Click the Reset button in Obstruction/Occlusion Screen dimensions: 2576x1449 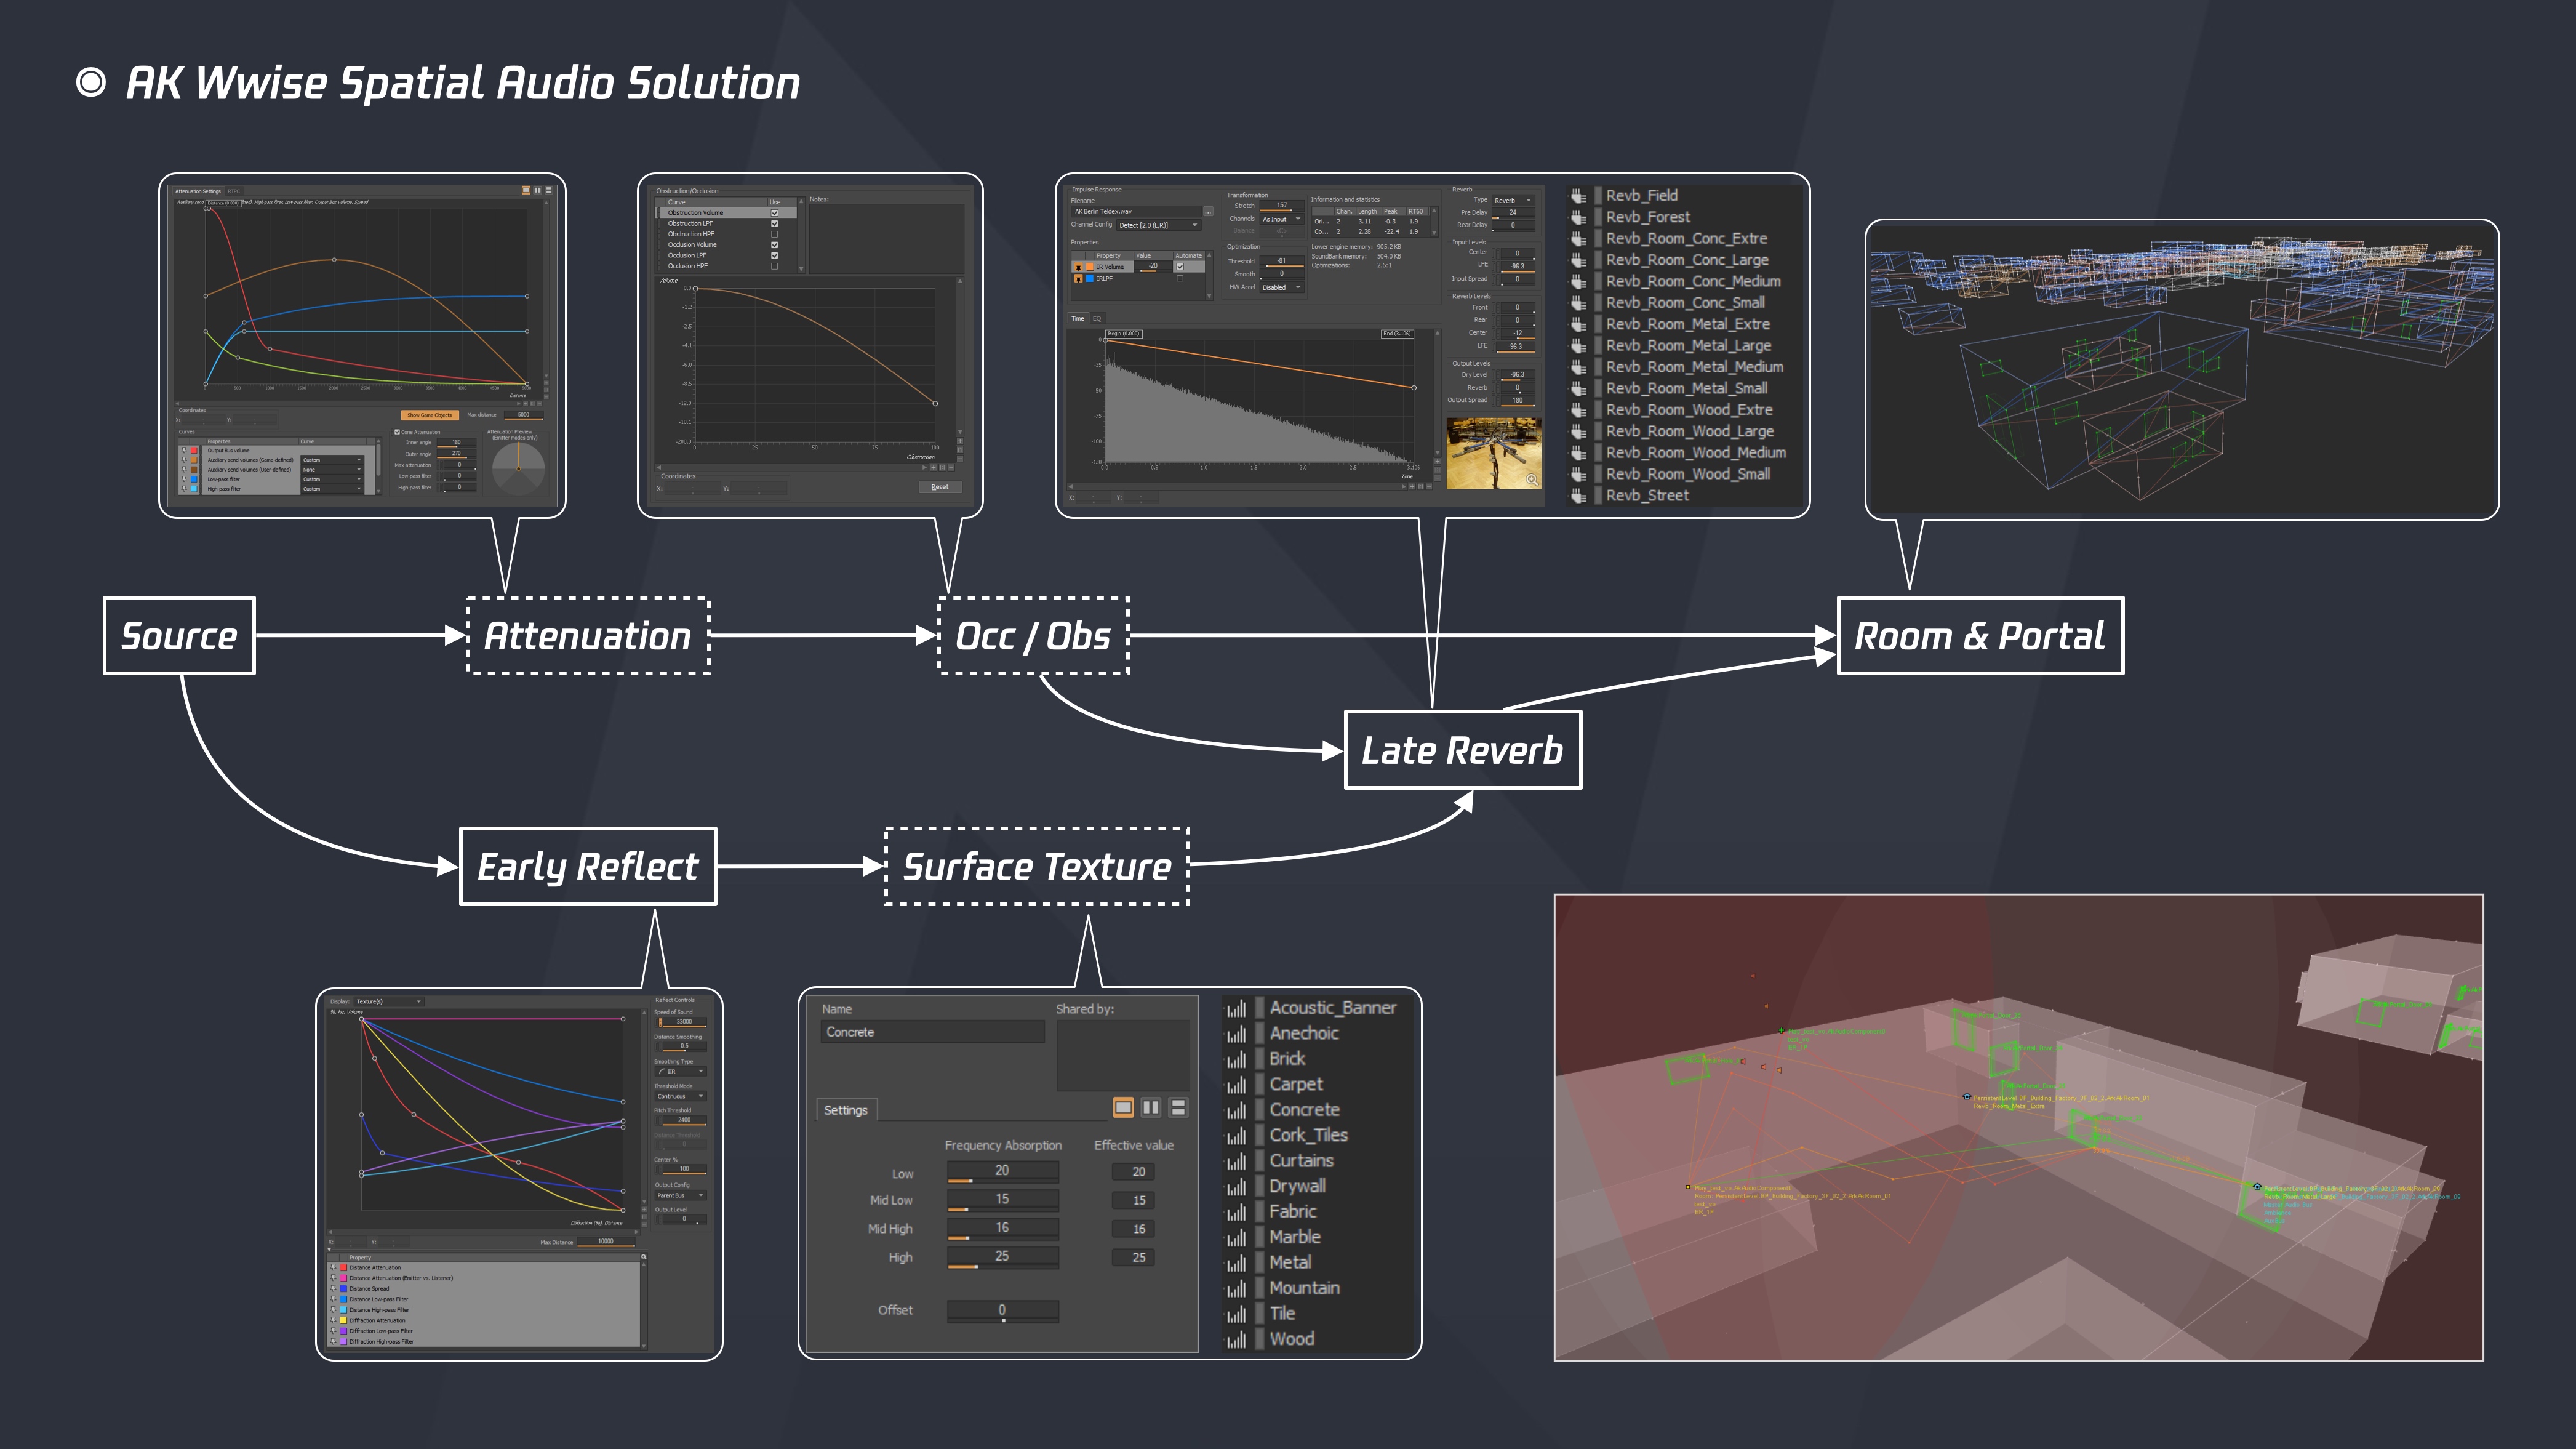click(940, 487)
